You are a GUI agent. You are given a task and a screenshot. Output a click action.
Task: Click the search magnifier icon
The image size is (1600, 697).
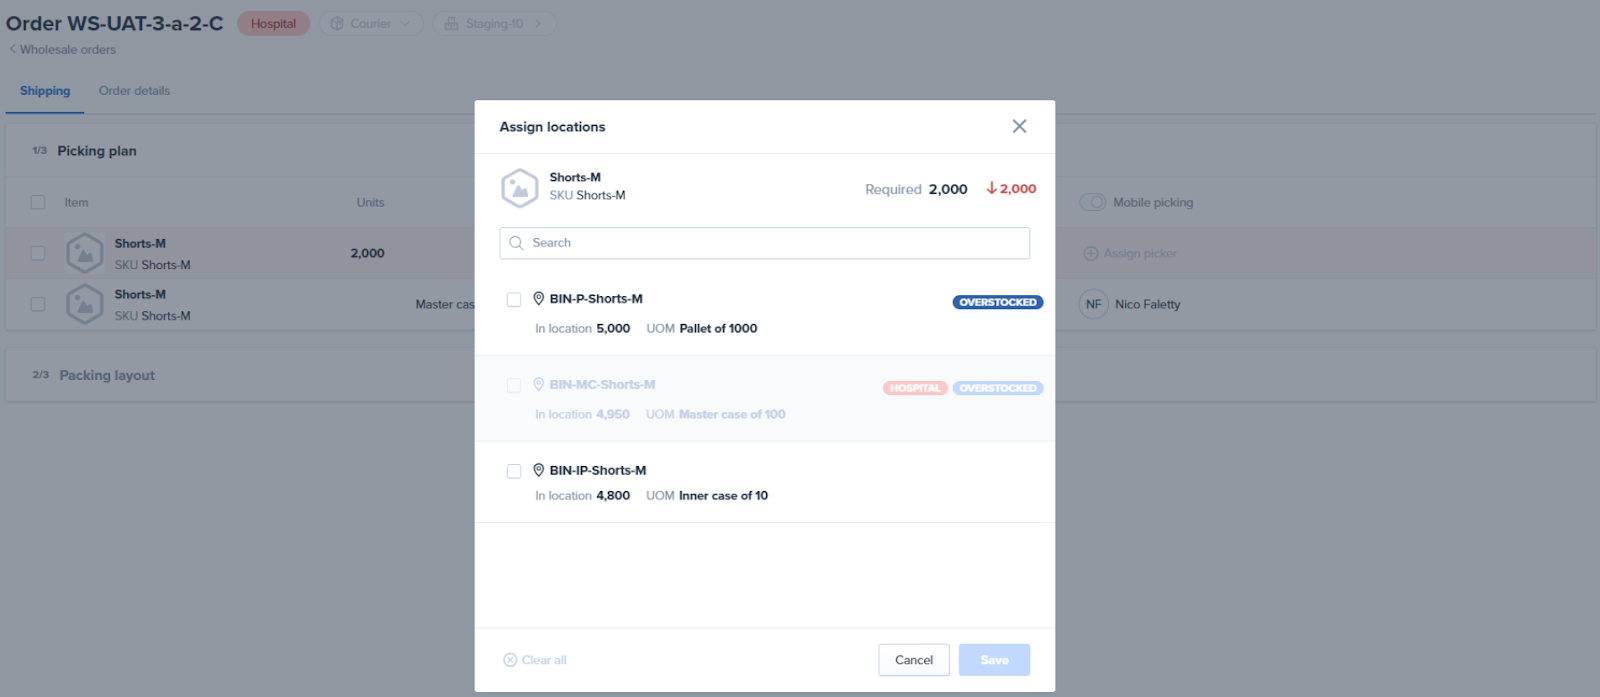pos(516,243)
